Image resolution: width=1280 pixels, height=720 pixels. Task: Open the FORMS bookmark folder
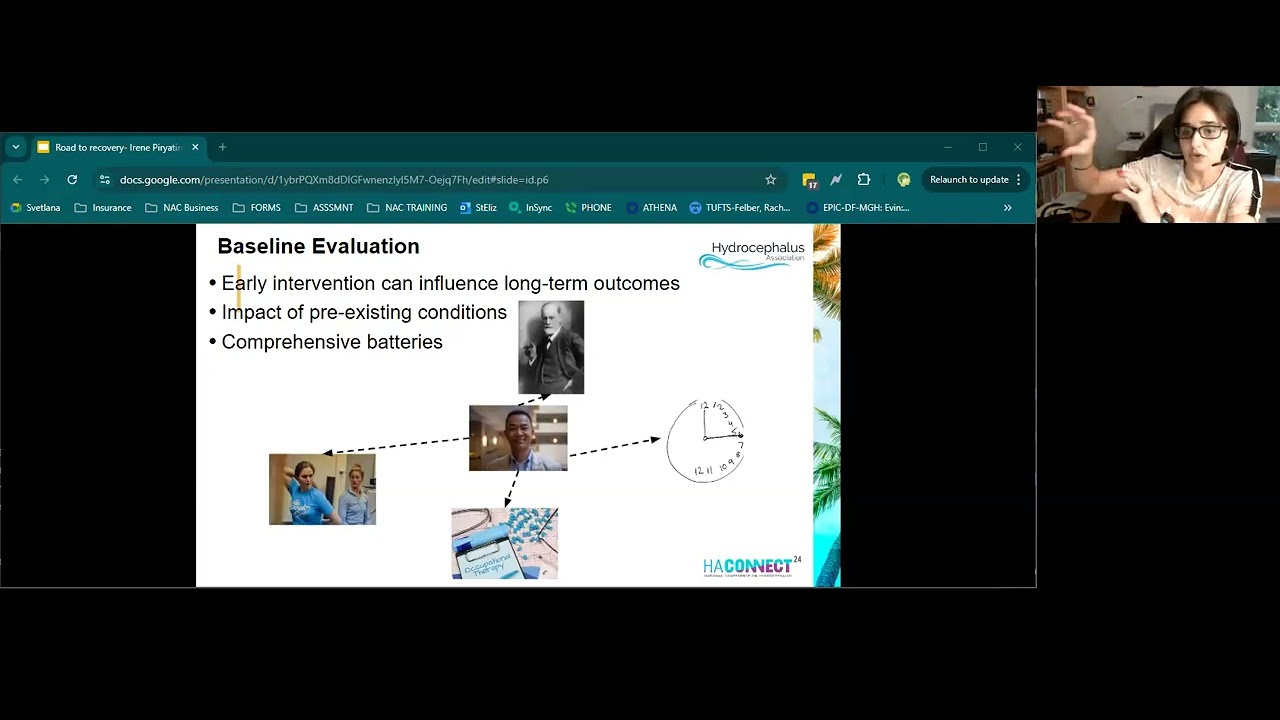pyautogui.click(x=257, y=208)
